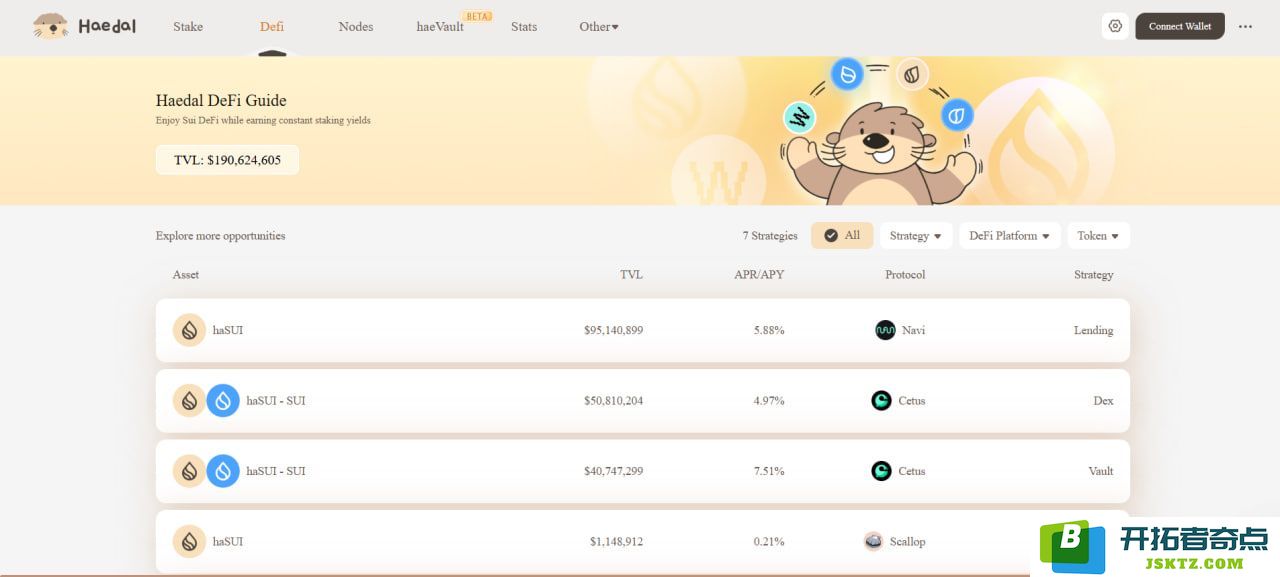Click the 4.97% APR value
1280x577 pixels.
point(769,401)
